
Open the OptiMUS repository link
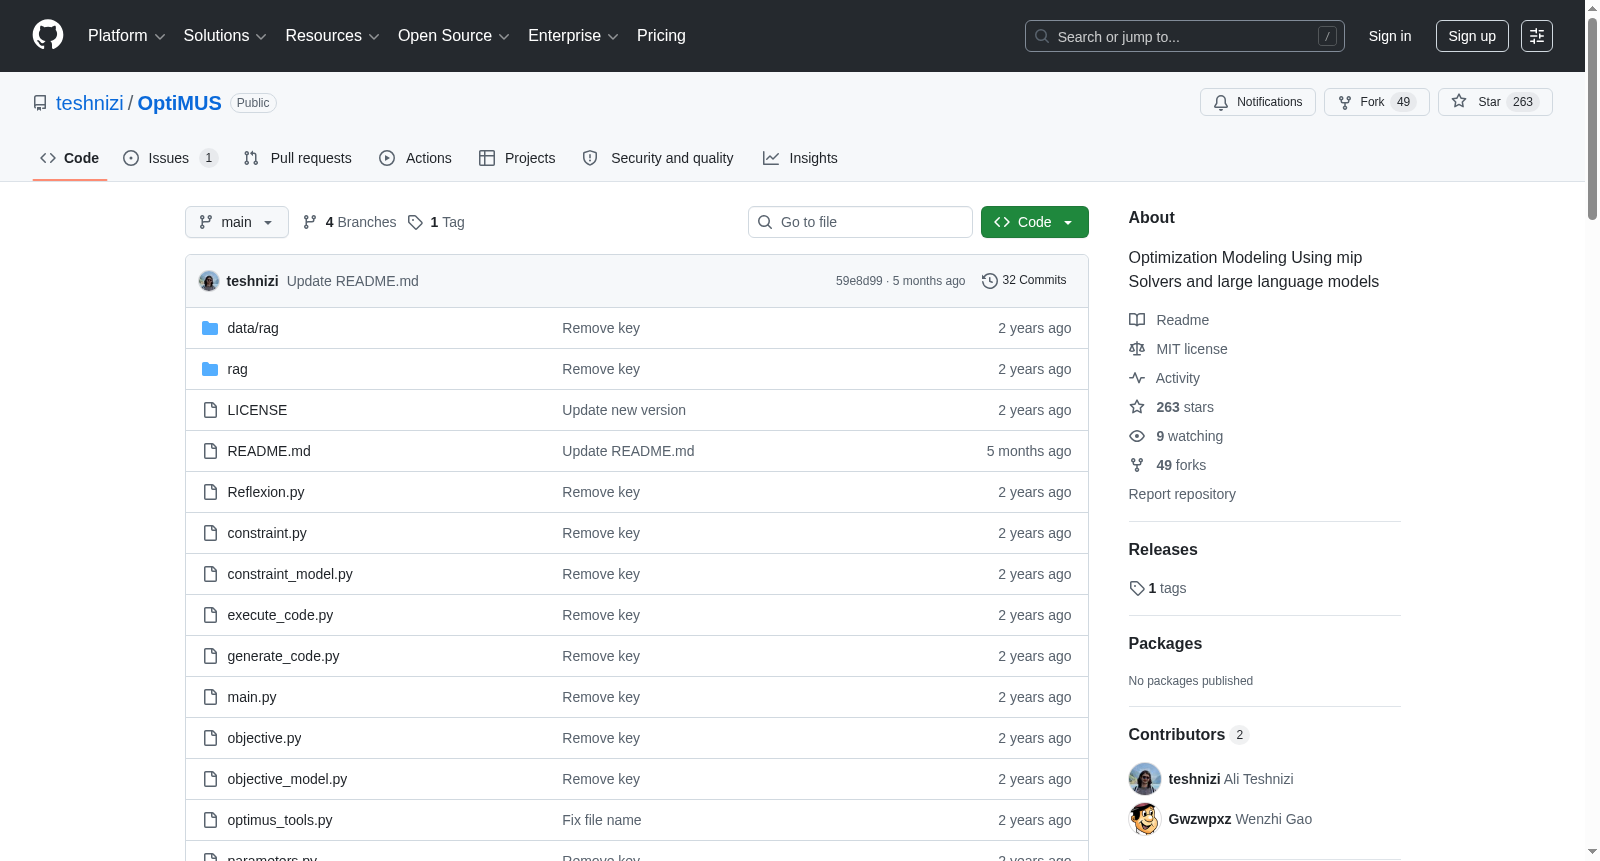180,103
